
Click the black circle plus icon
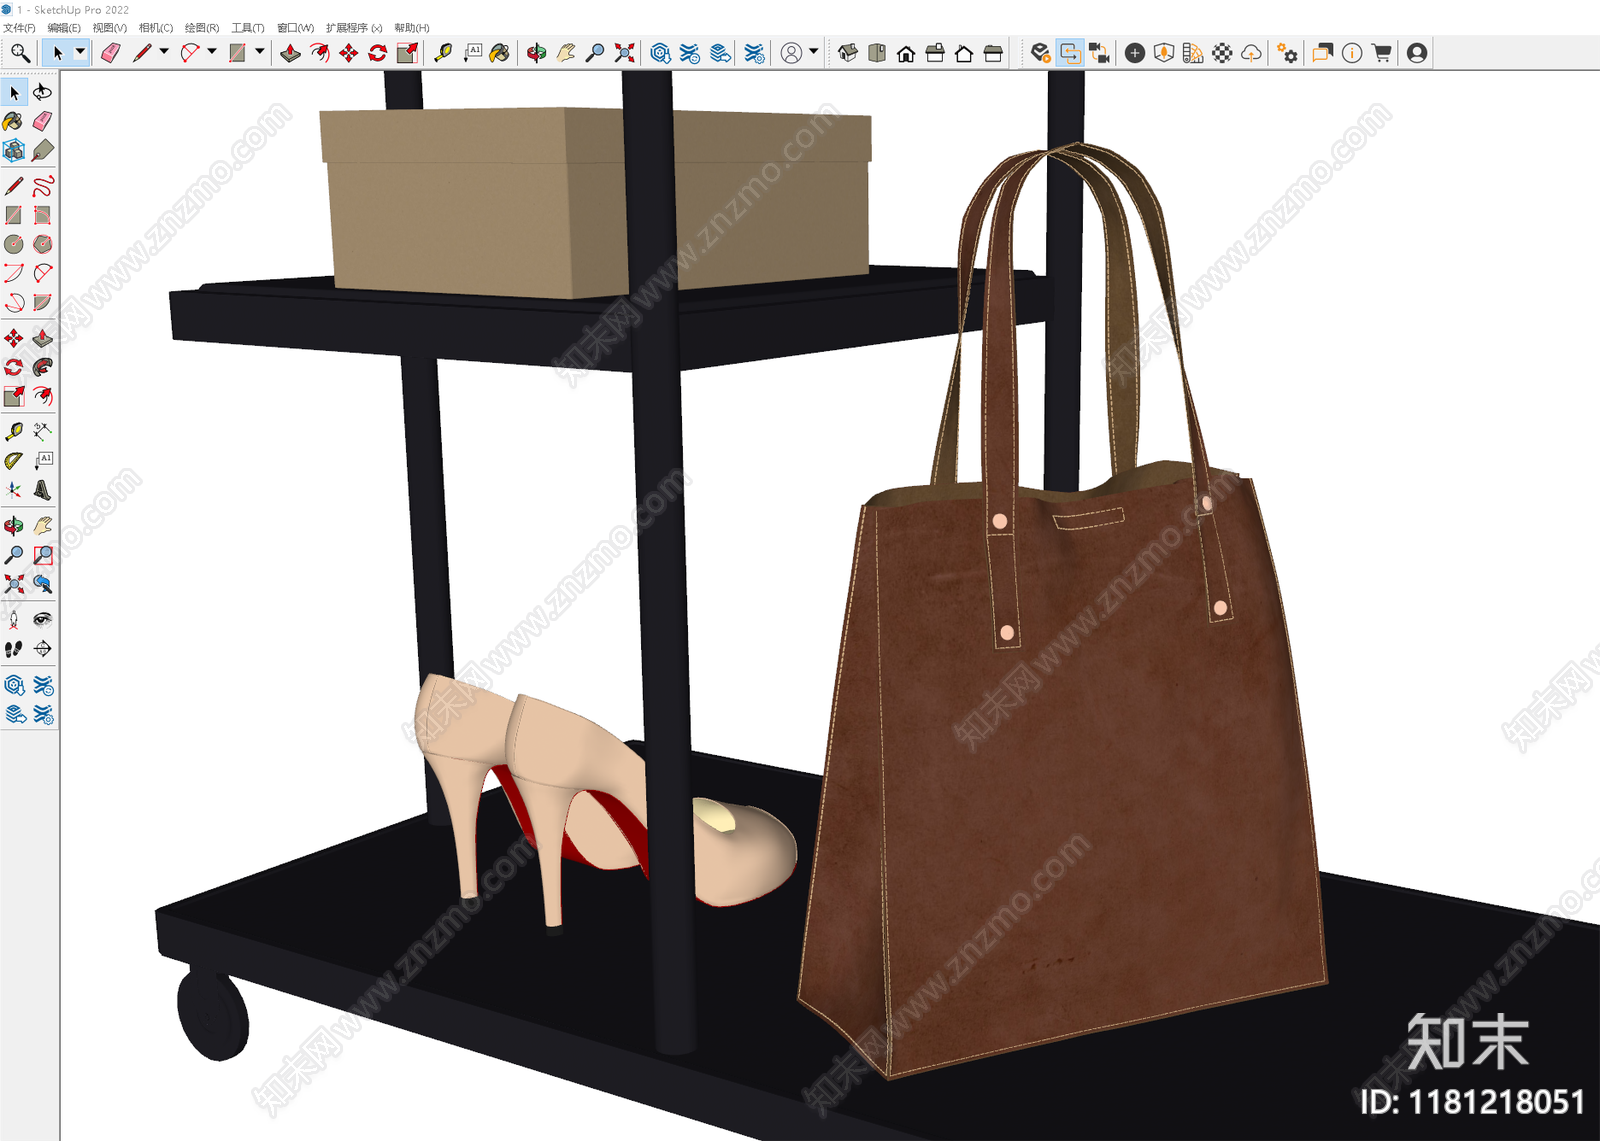pos(1134,53)
